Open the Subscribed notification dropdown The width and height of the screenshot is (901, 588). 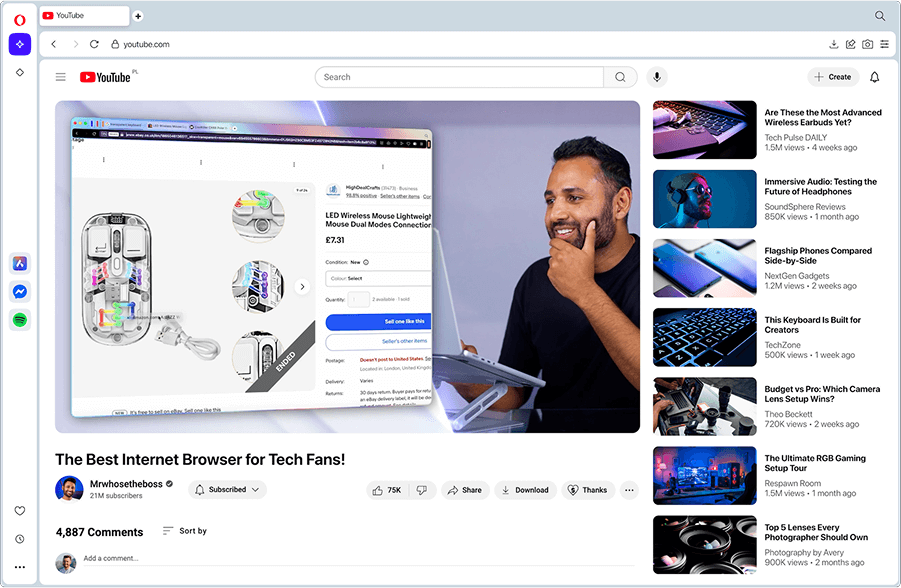(x=228, y=490)
